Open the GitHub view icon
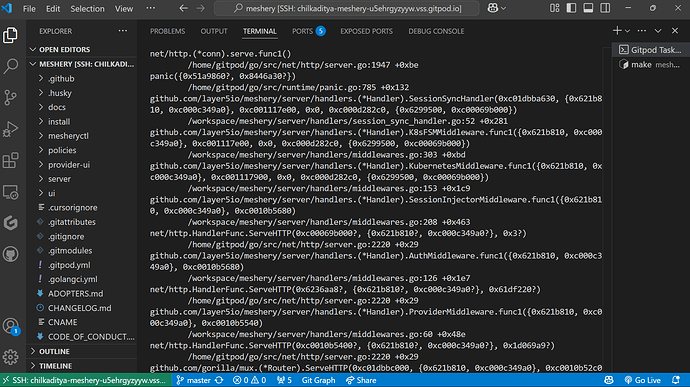Viewport: 690px width, 387px height. [x=11, y=254]
